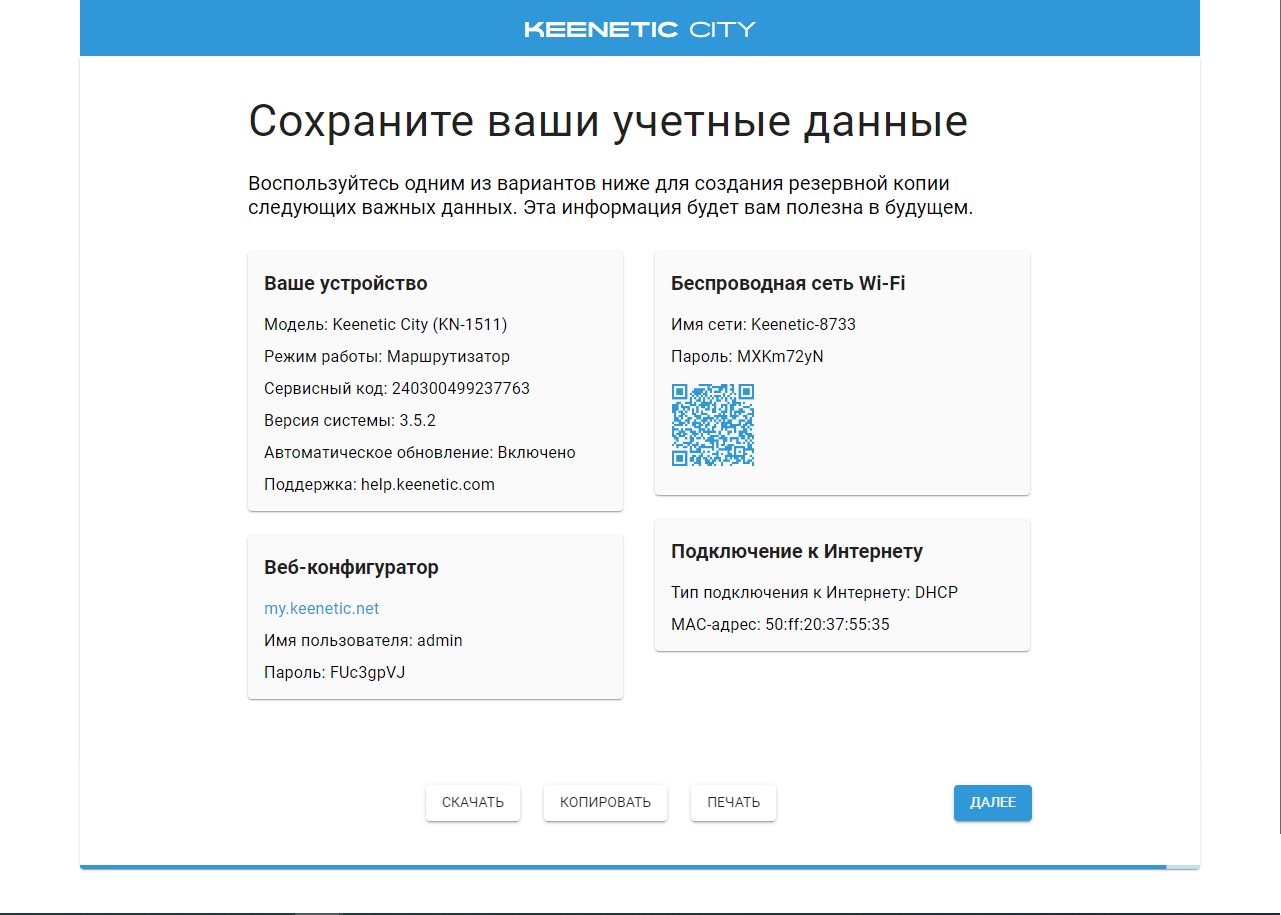Click the service code 240300499237763

(461, 389)
